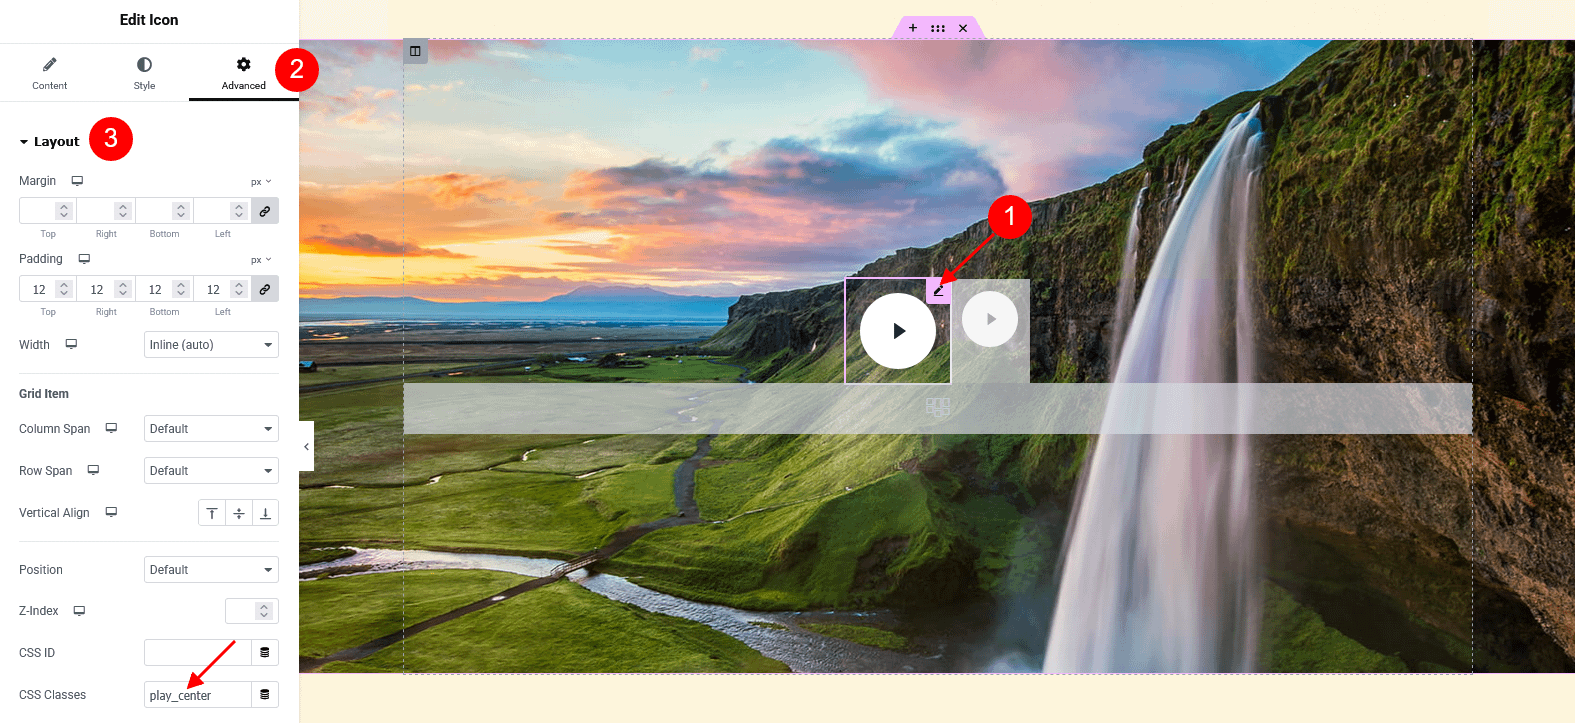Click the Margin Top input field
Screen dimensions: 1575x723
47,211
